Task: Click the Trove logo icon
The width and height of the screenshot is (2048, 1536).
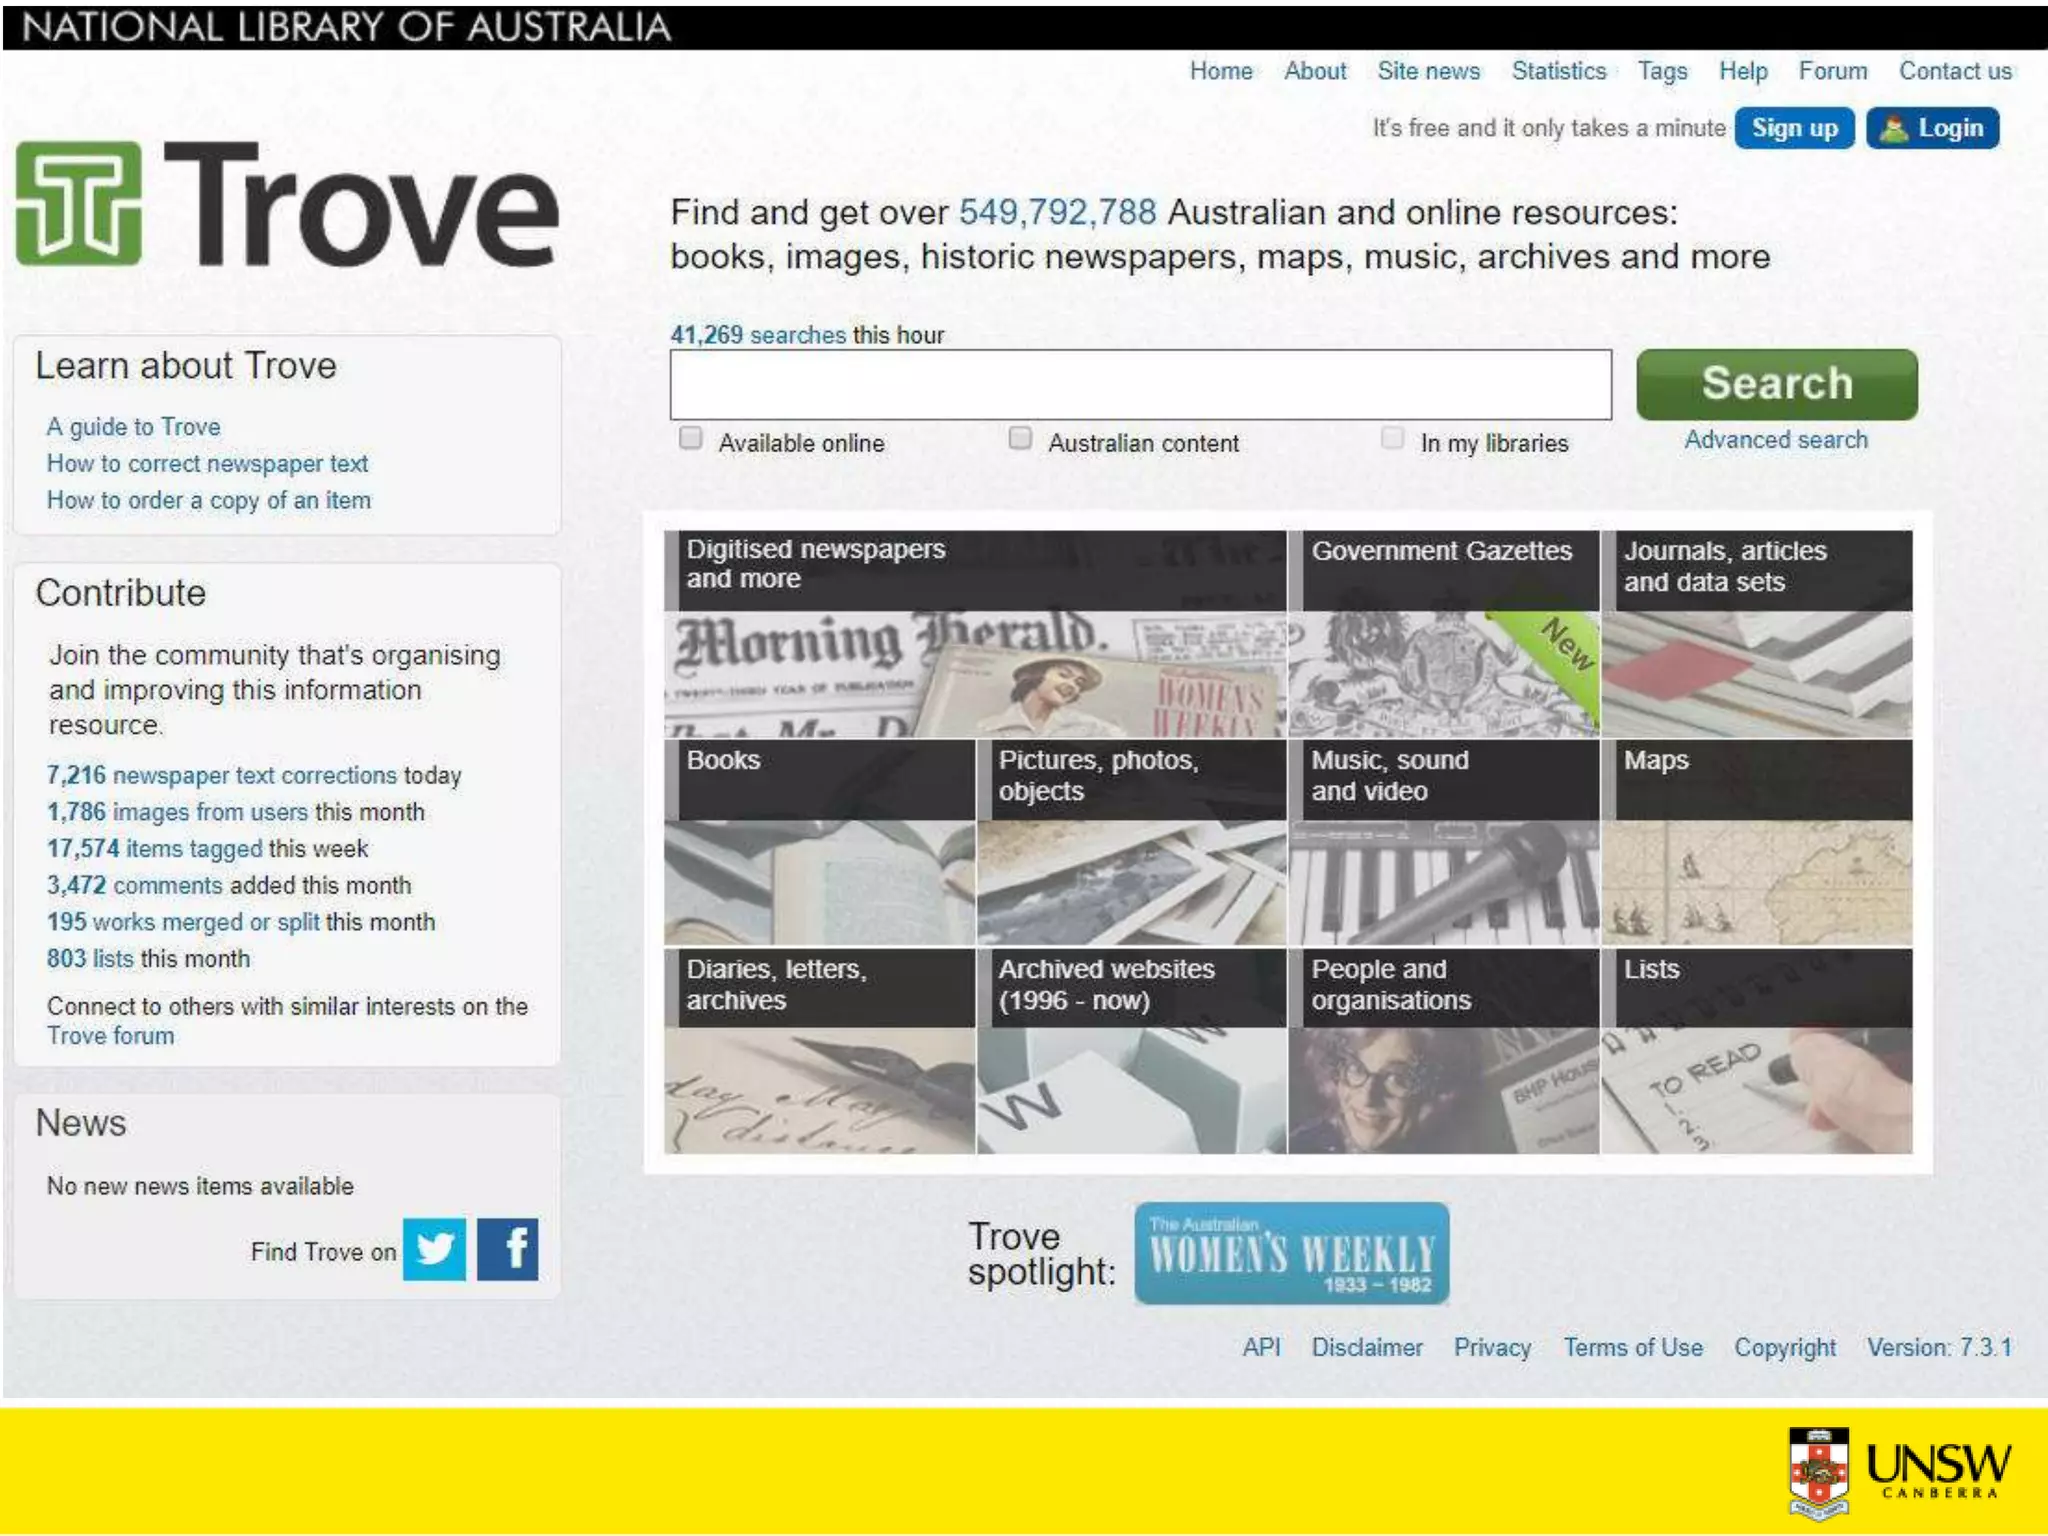Action: pos(79,203)
